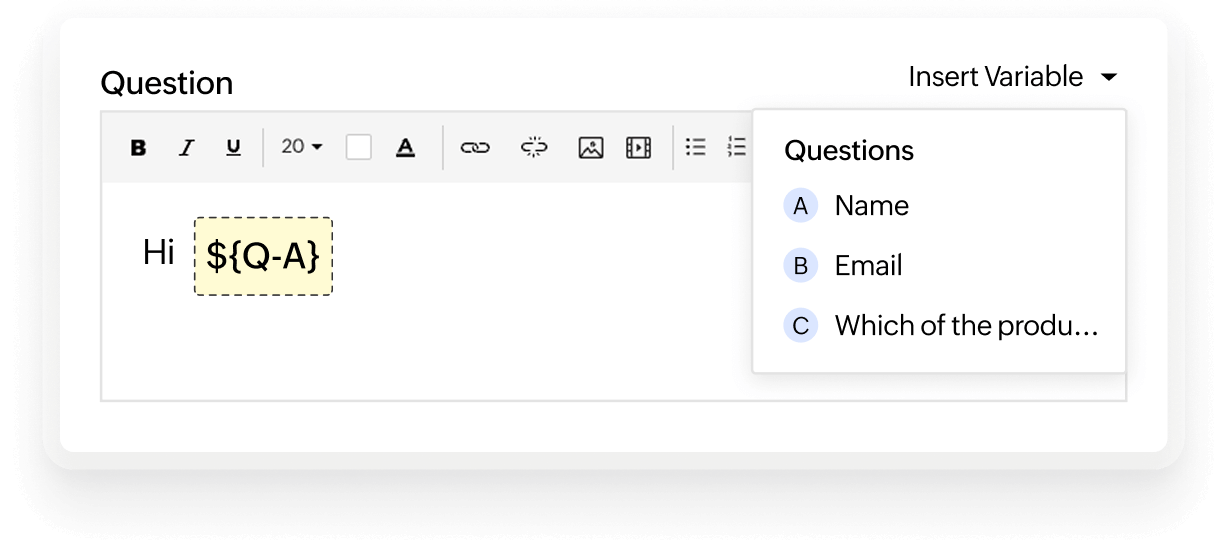Insert a hyperlink with the link icon

click(474, 148)
